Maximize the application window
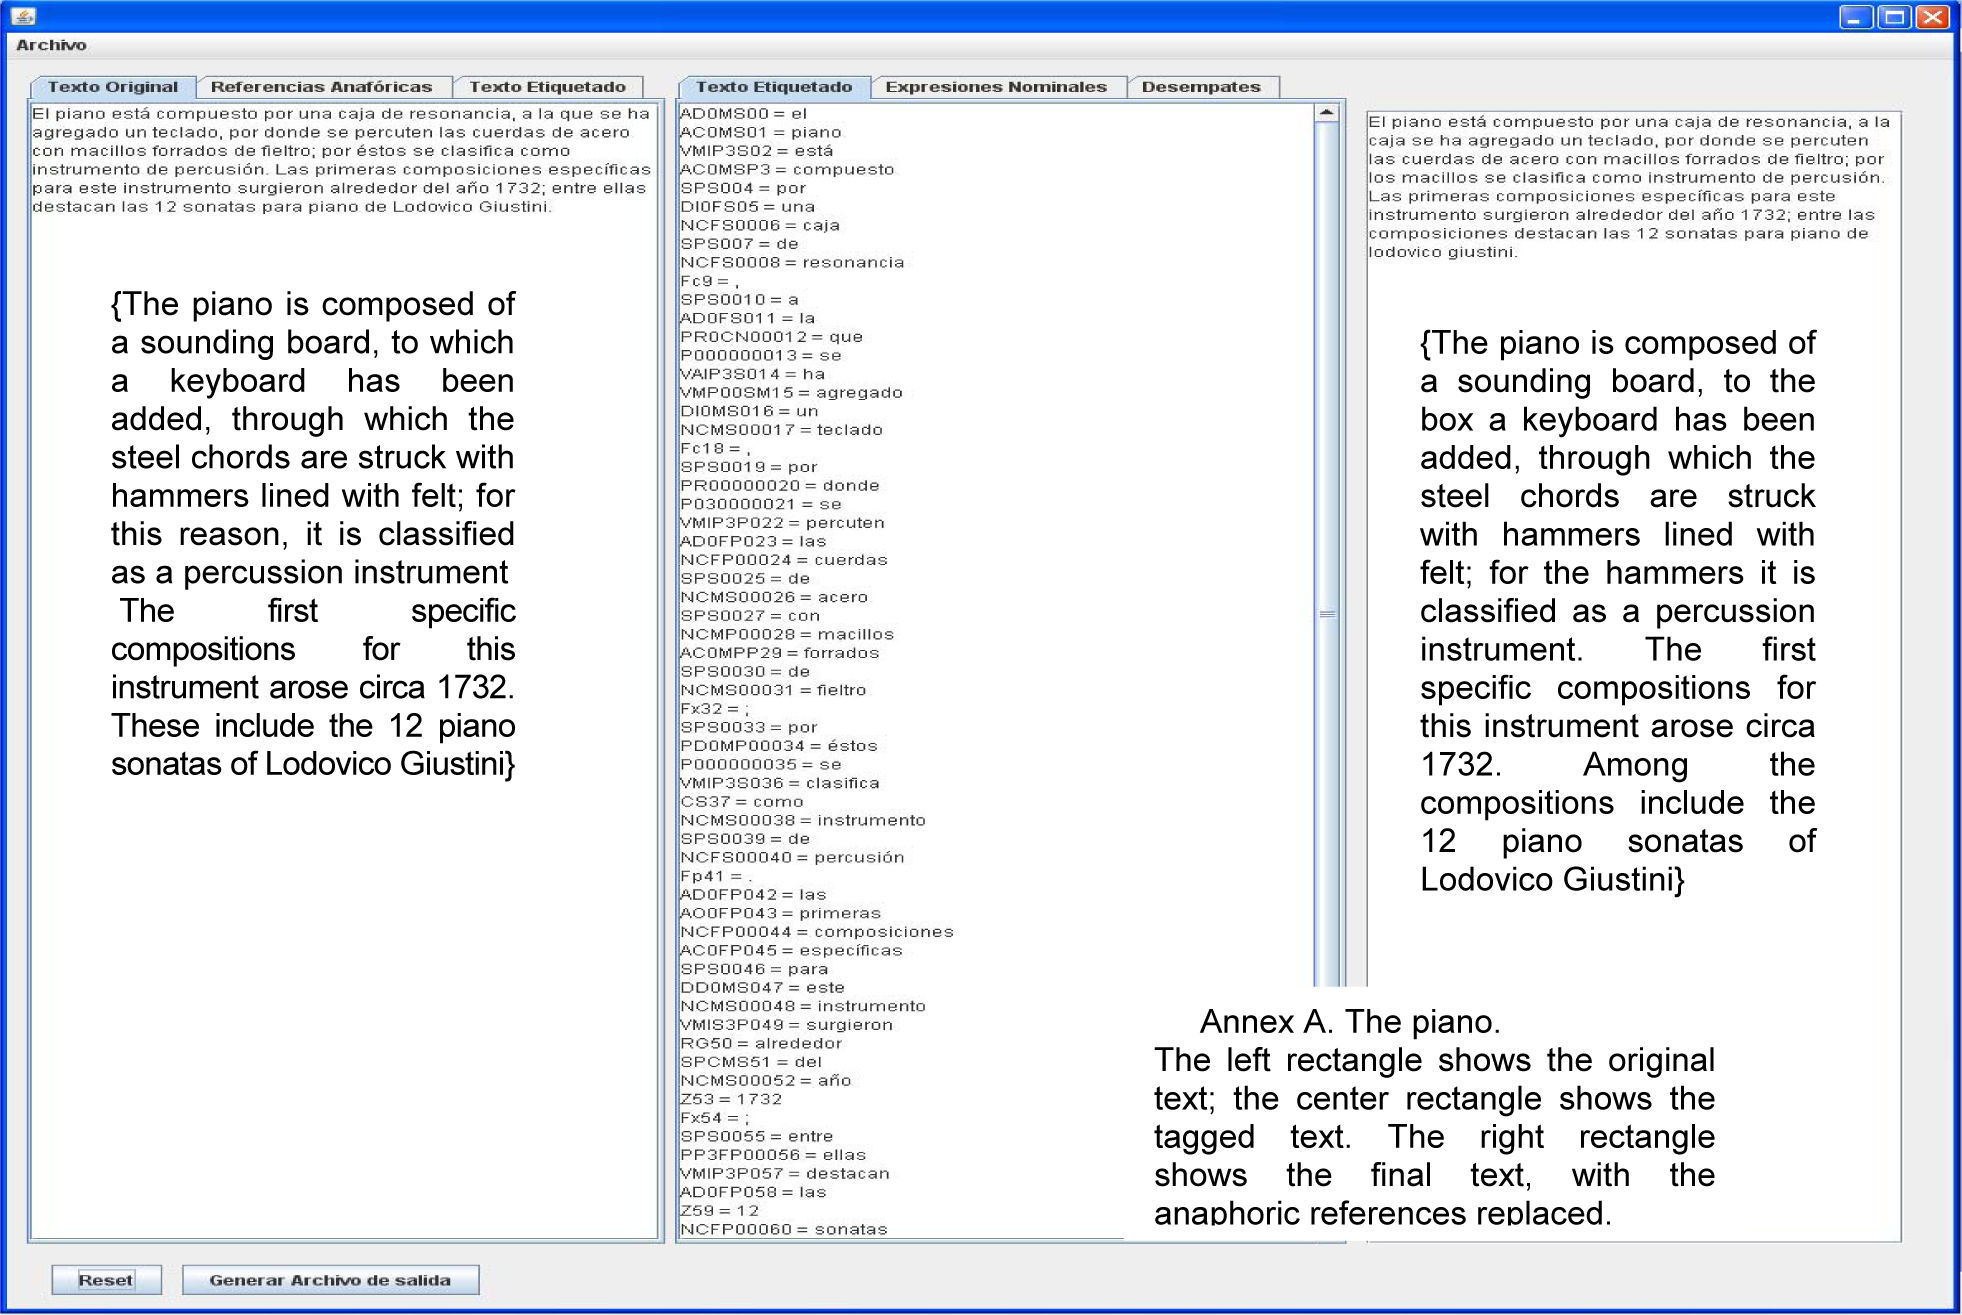This screenshot has height=1315, width=1962. pos(1894,17)
